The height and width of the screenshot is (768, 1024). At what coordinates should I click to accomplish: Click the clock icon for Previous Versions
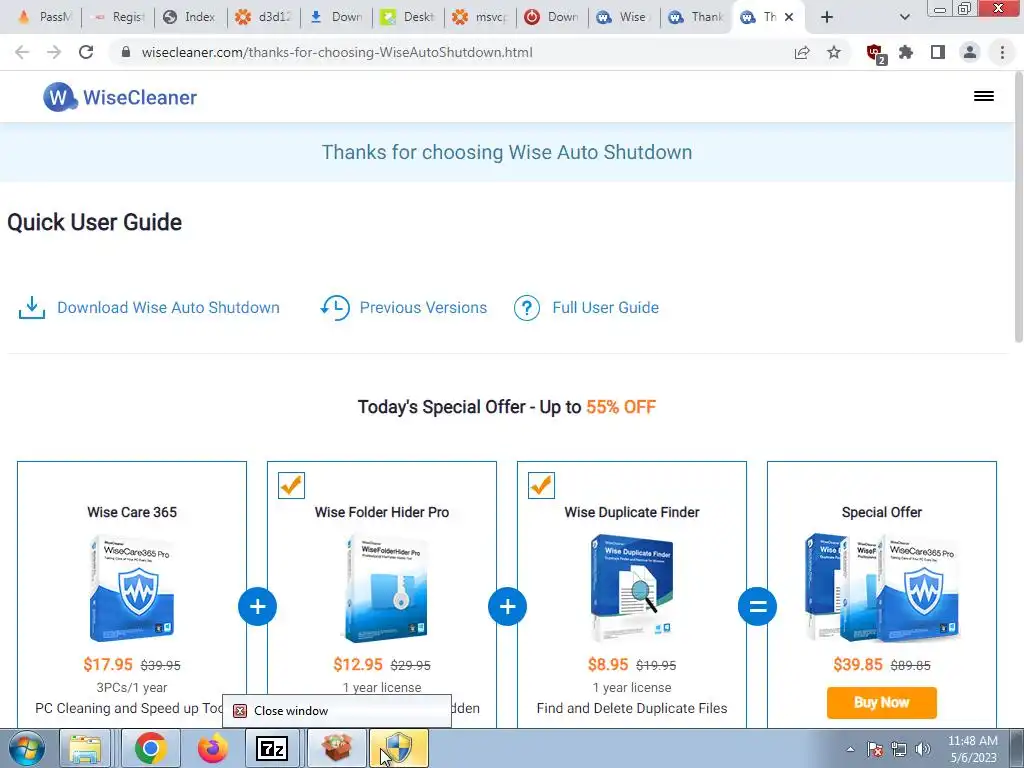tap(335, 308)
